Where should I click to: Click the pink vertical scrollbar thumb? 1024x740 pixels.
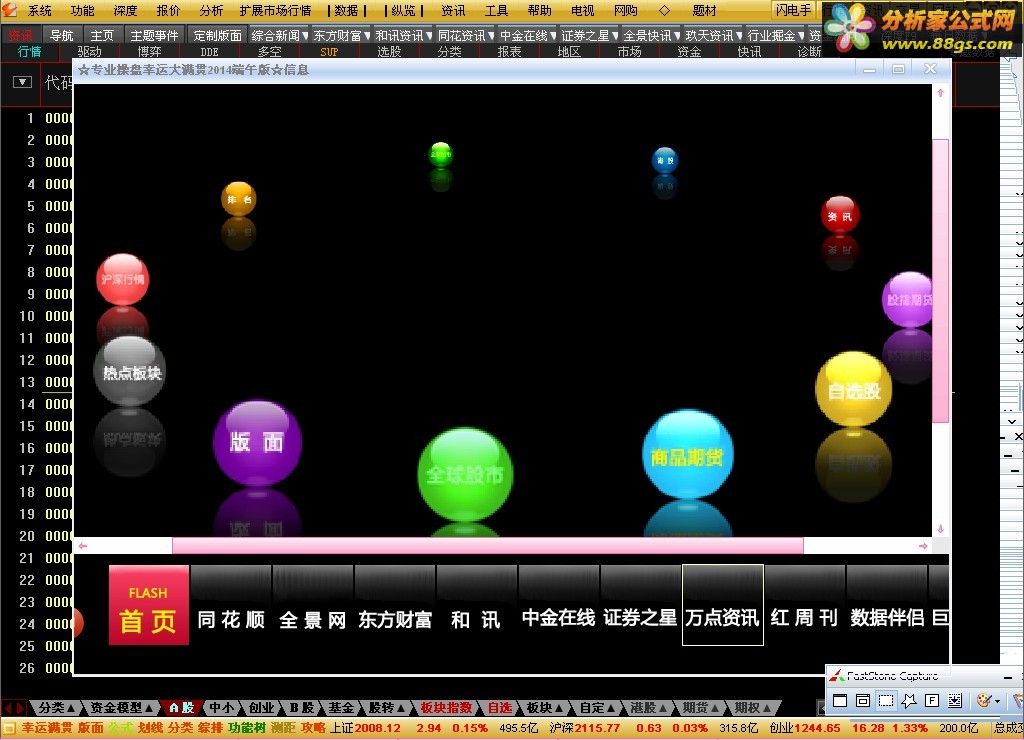[940, 281]
